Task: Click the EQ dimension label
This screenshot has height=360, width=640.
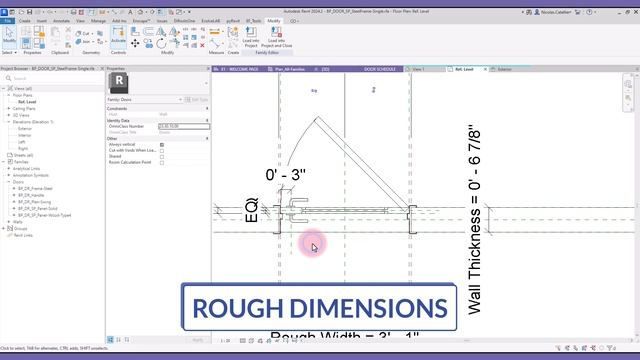Action: click(x=252, y=210)
